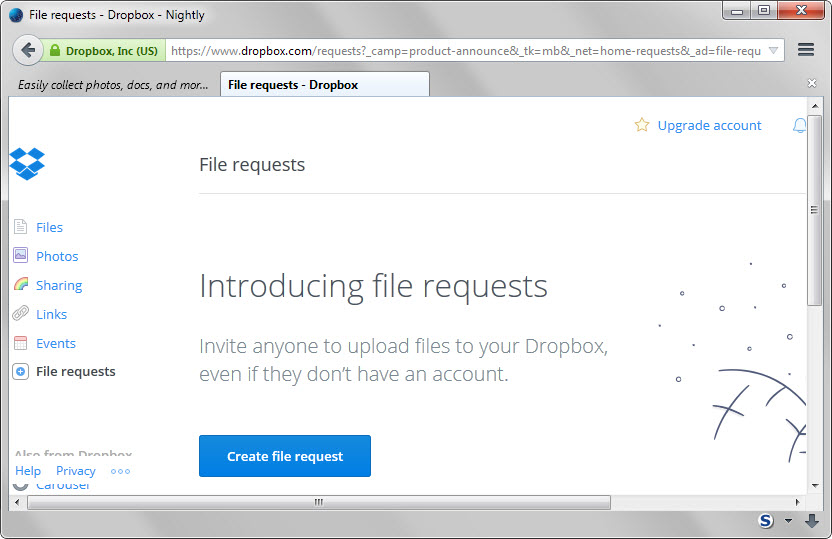Open the more options three-dots link
The image size is (832, 539).
[120, 471]
